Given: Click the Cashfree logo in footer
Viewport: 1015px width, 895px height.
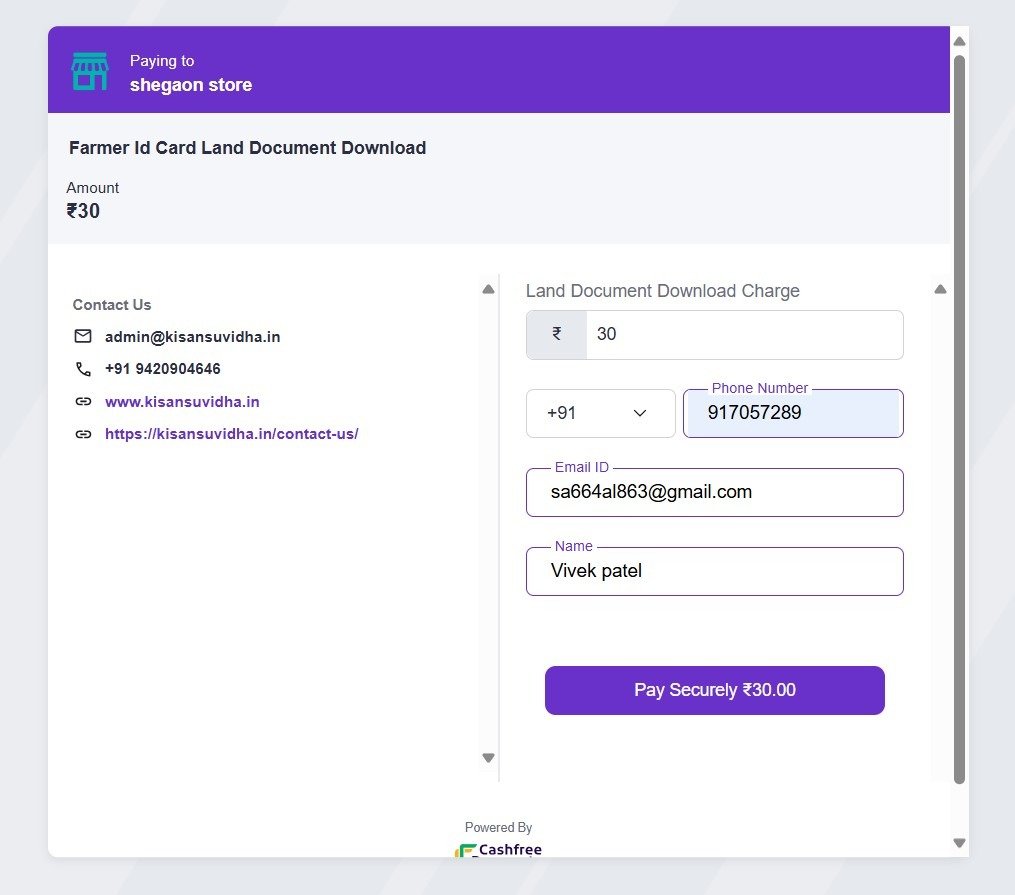Looking at the screenshot, I should (x=498, y=850).
